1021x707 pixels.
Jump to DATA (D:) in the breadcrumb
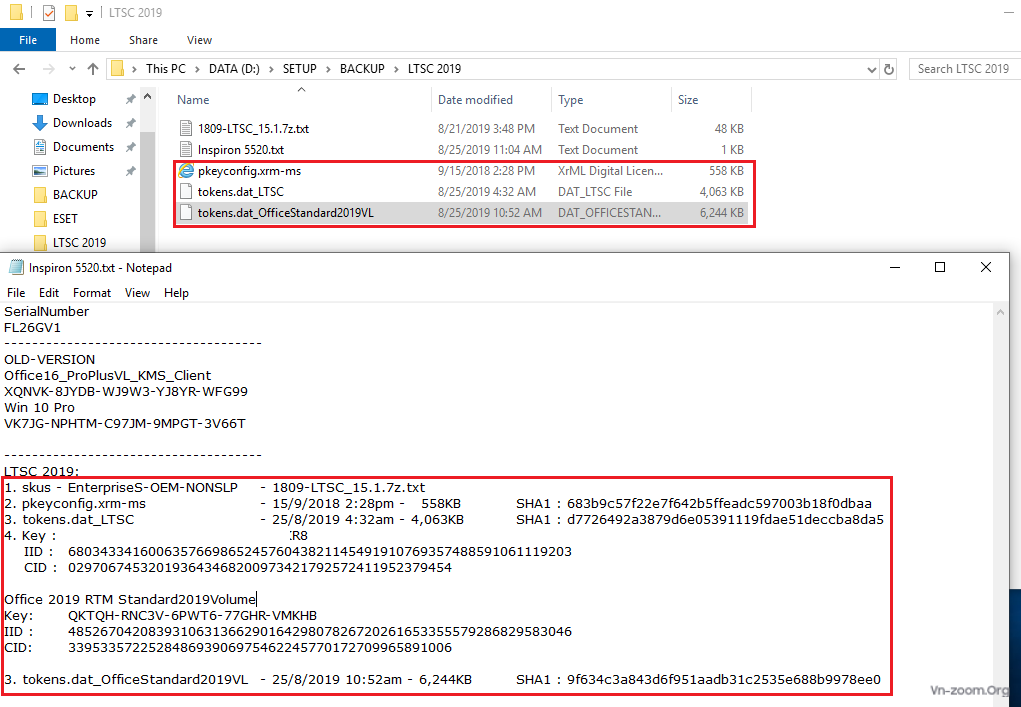click(234, 68)
